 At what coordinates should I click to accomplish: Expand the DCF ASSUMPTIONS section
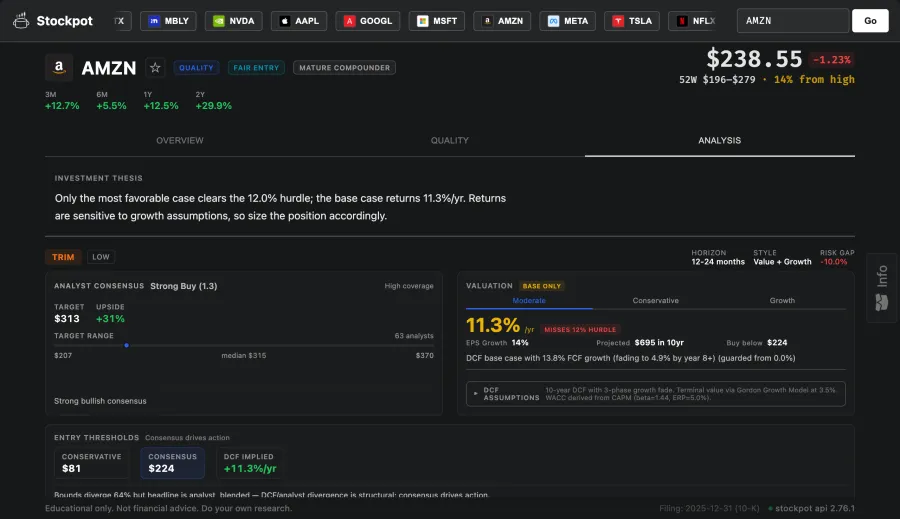click(655, 394)
